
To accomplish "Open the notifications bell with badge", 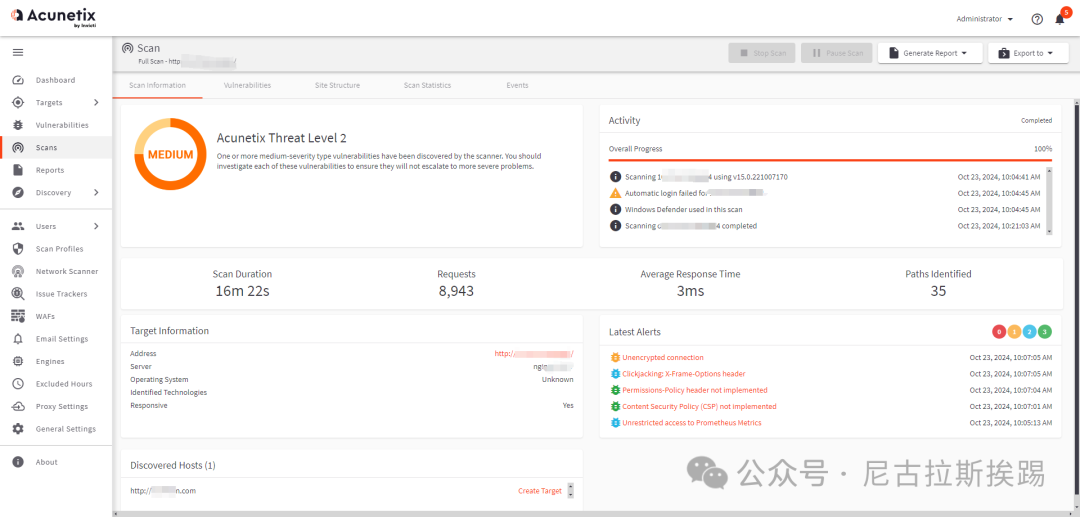I will 1061,19.
